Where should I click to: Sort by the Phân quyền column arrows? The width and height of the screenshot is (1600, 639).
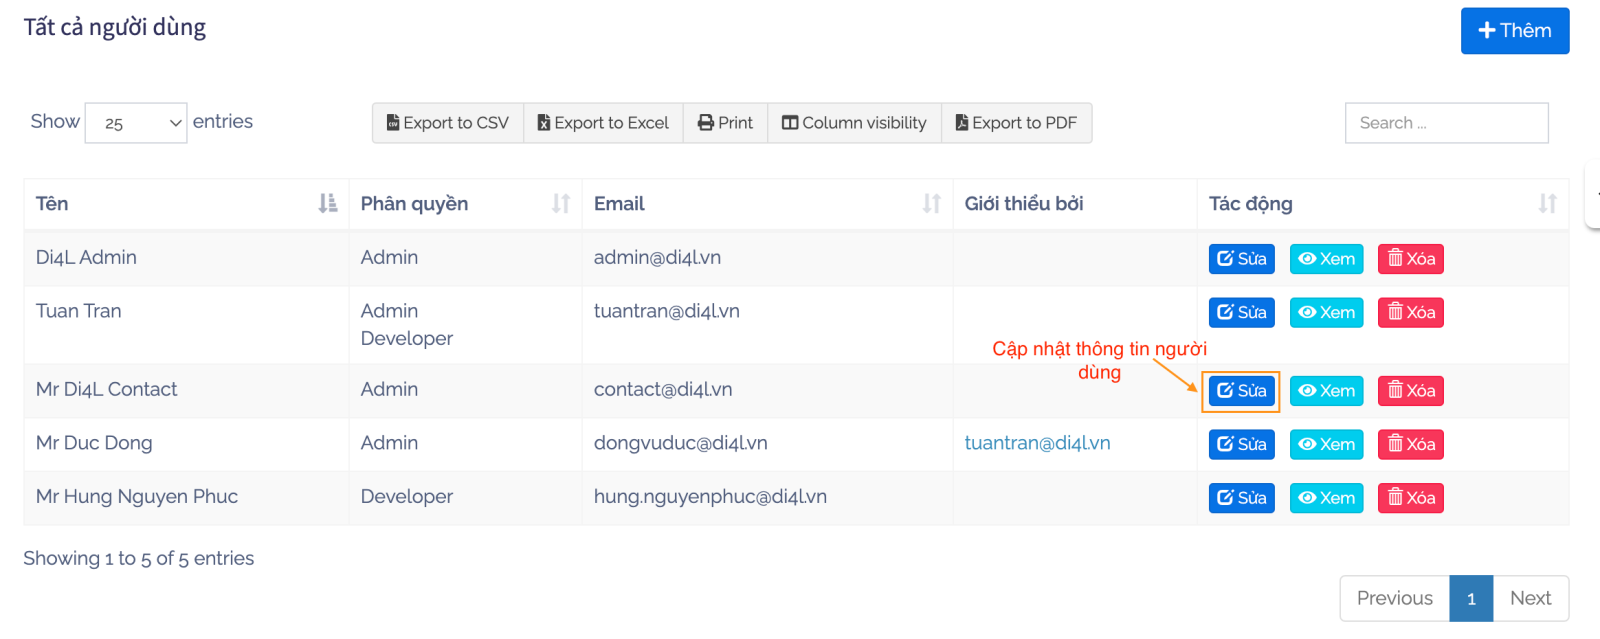click(x=560, y=204)
